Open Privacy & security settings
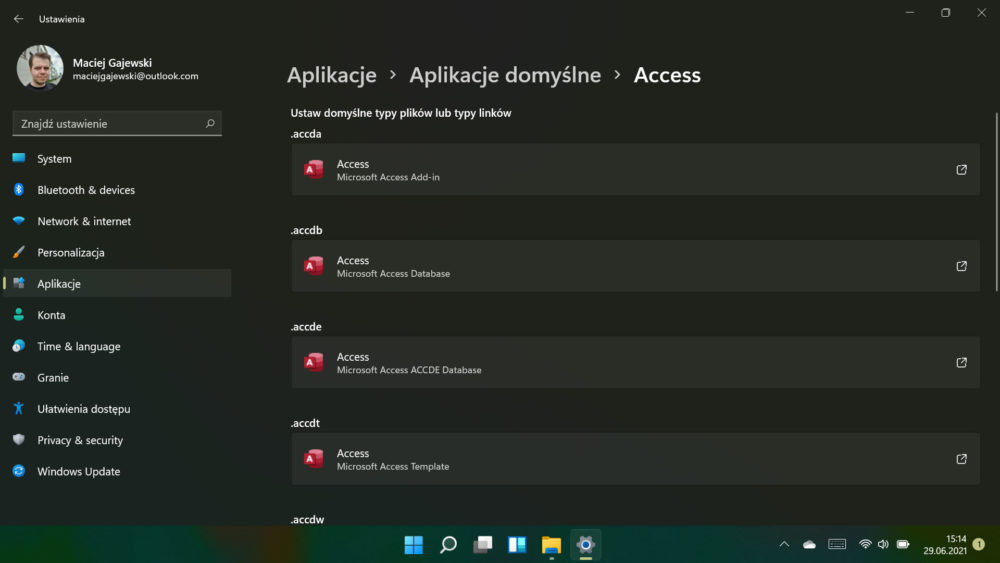Viewport: 1000px width, 563px height. 117,440
